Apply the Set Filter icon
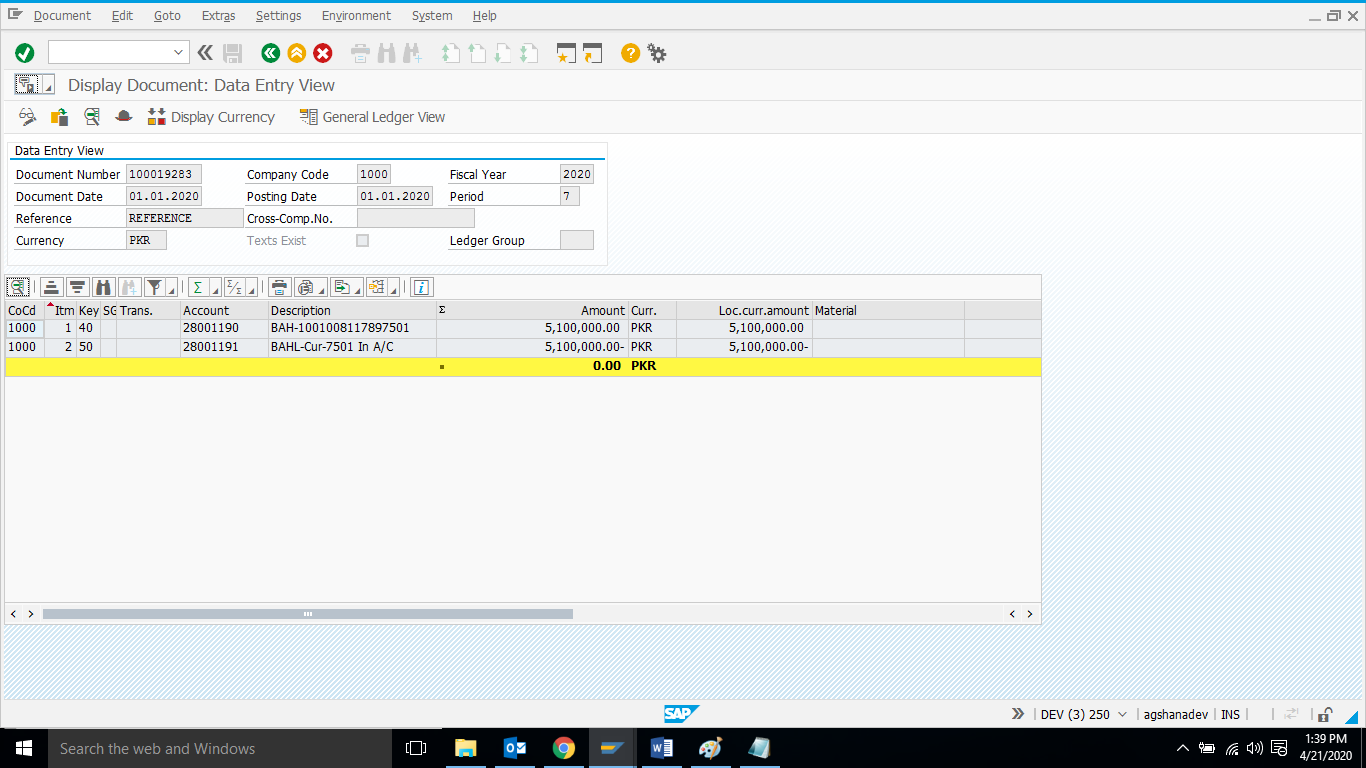The width and height of the screenshot is (1366, 768). tap(155, 287)
